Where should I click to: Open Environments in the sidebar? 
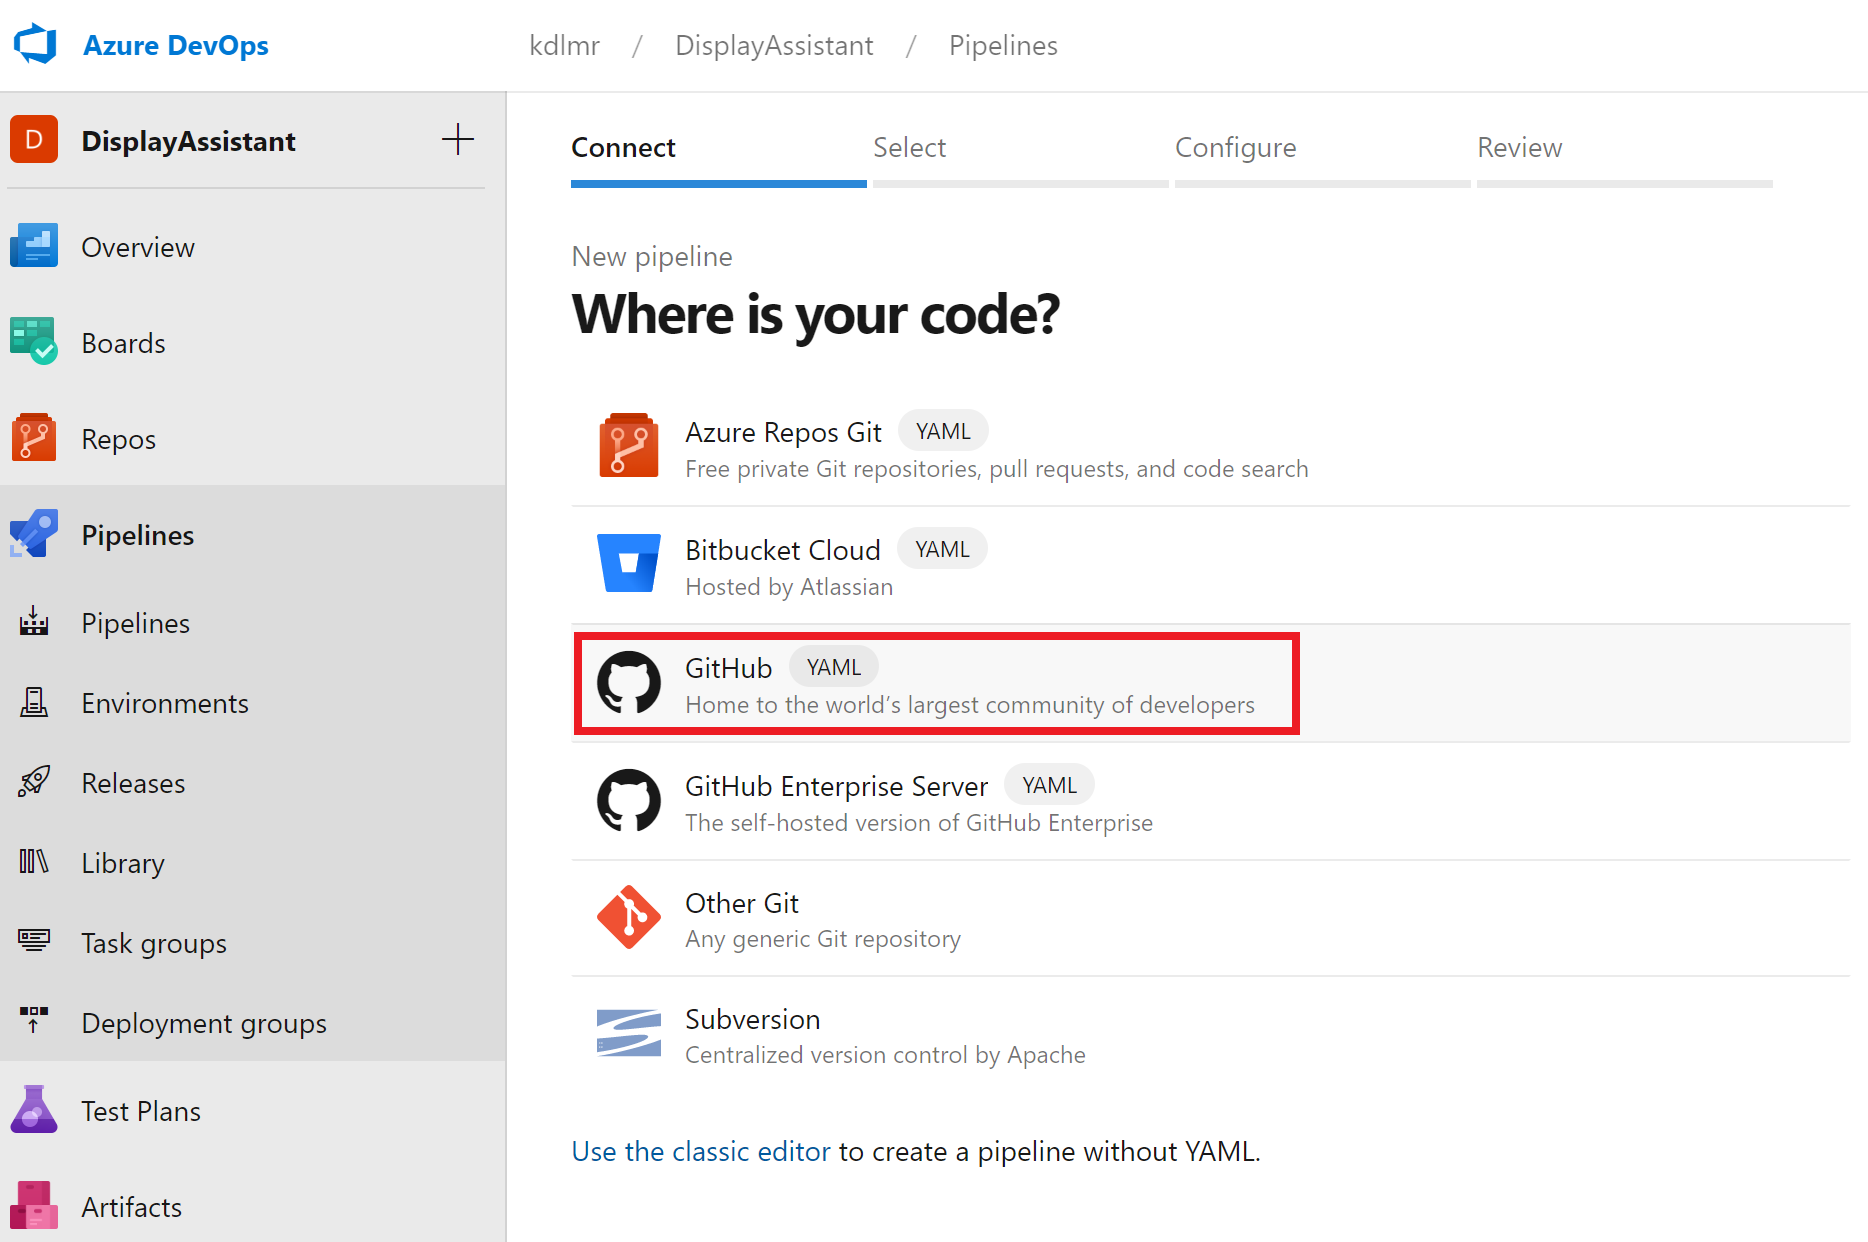point(164,703)
